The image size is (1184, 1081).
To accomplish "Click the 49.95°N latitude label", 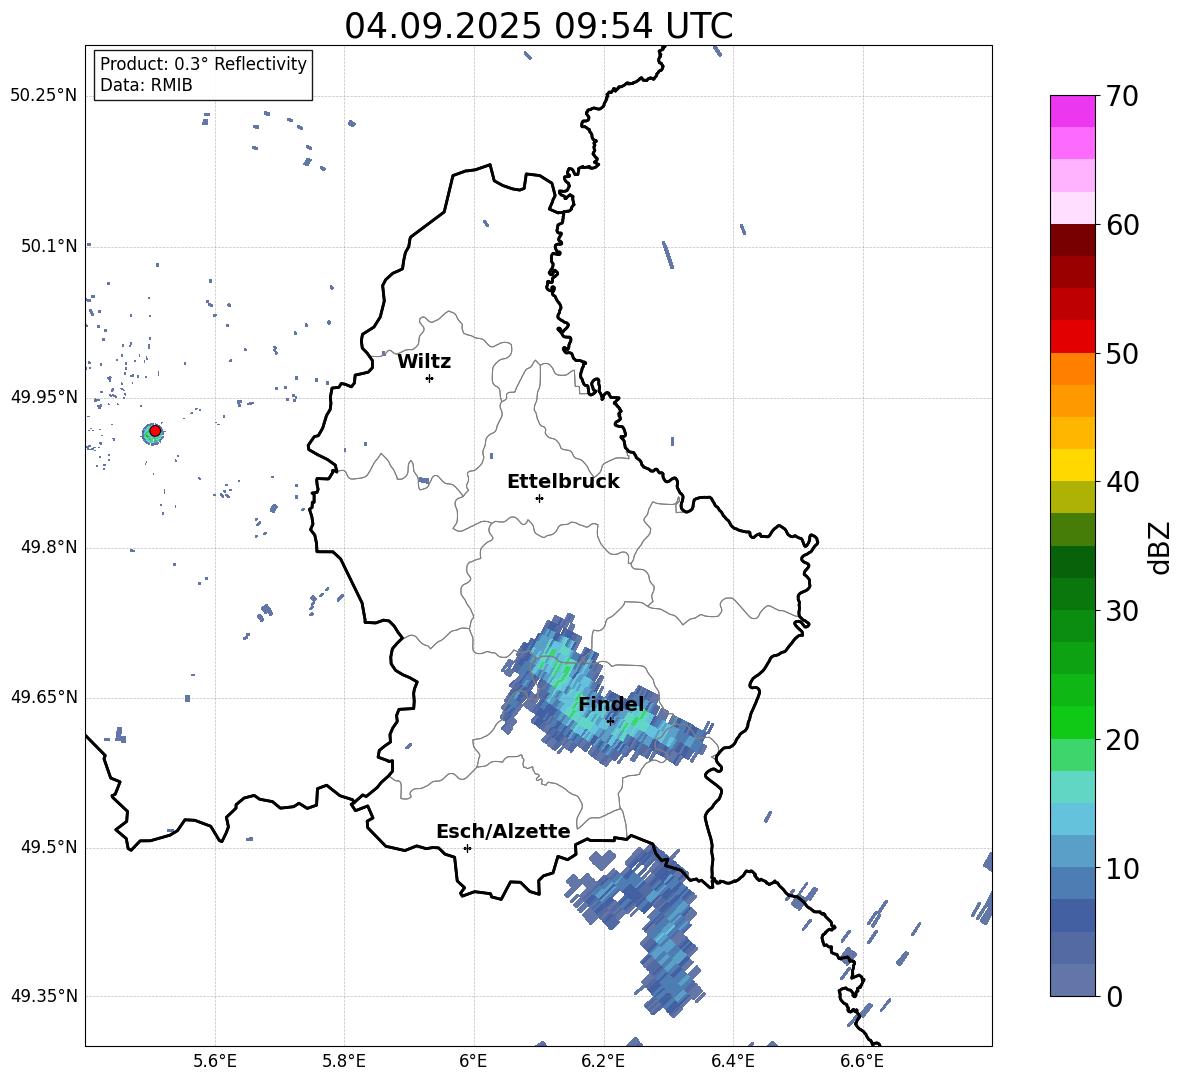I will tap(44, 397).
